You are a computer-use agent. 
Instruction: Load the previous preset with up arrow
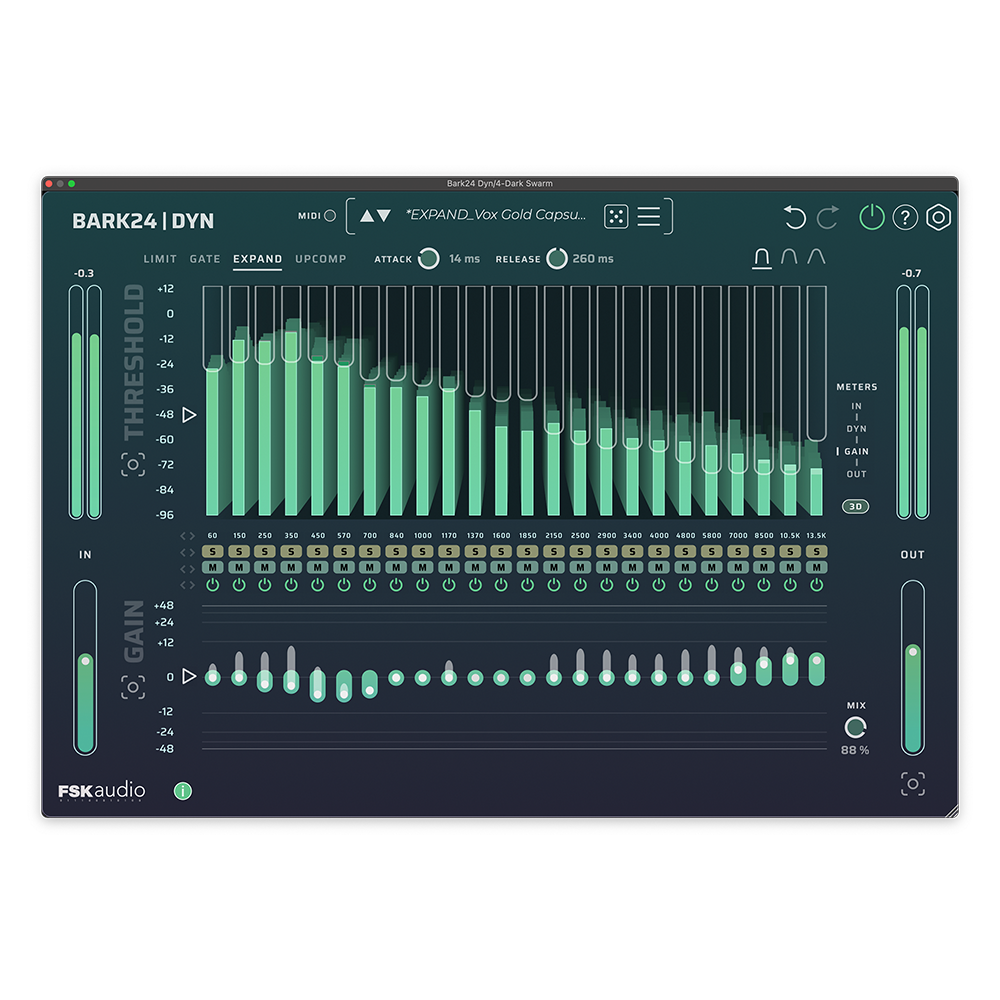tap(367, 216)
